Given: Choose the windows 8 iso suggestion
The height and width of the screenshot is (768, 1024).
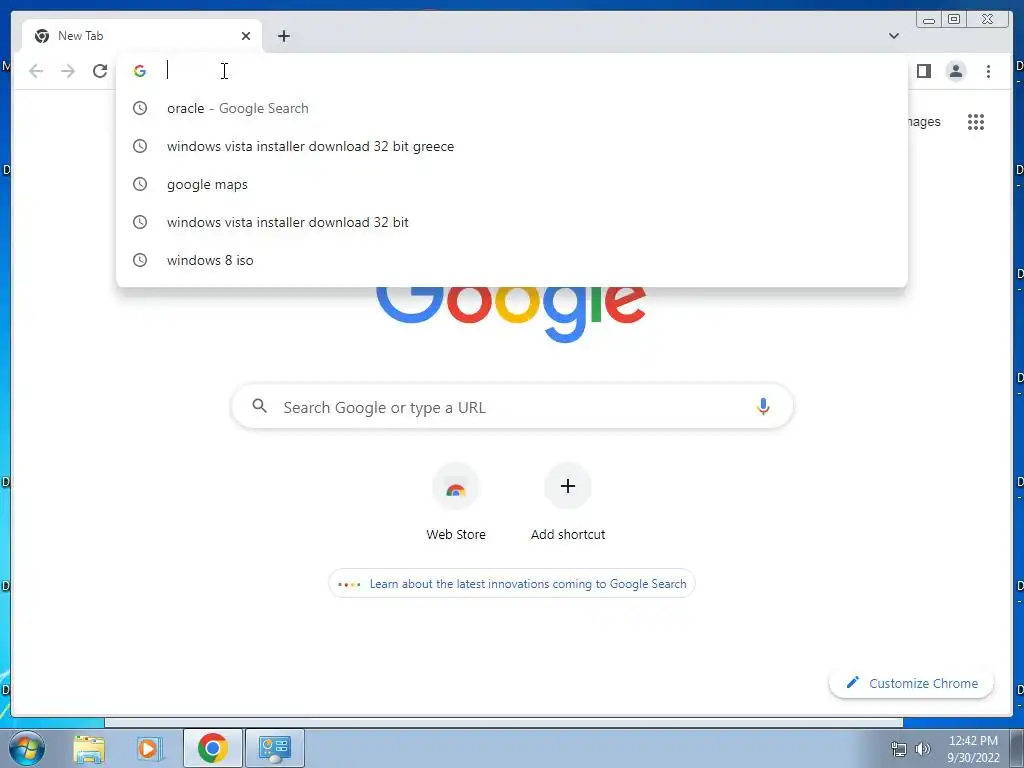Looking at the screenshot, I should click(511, 260).
